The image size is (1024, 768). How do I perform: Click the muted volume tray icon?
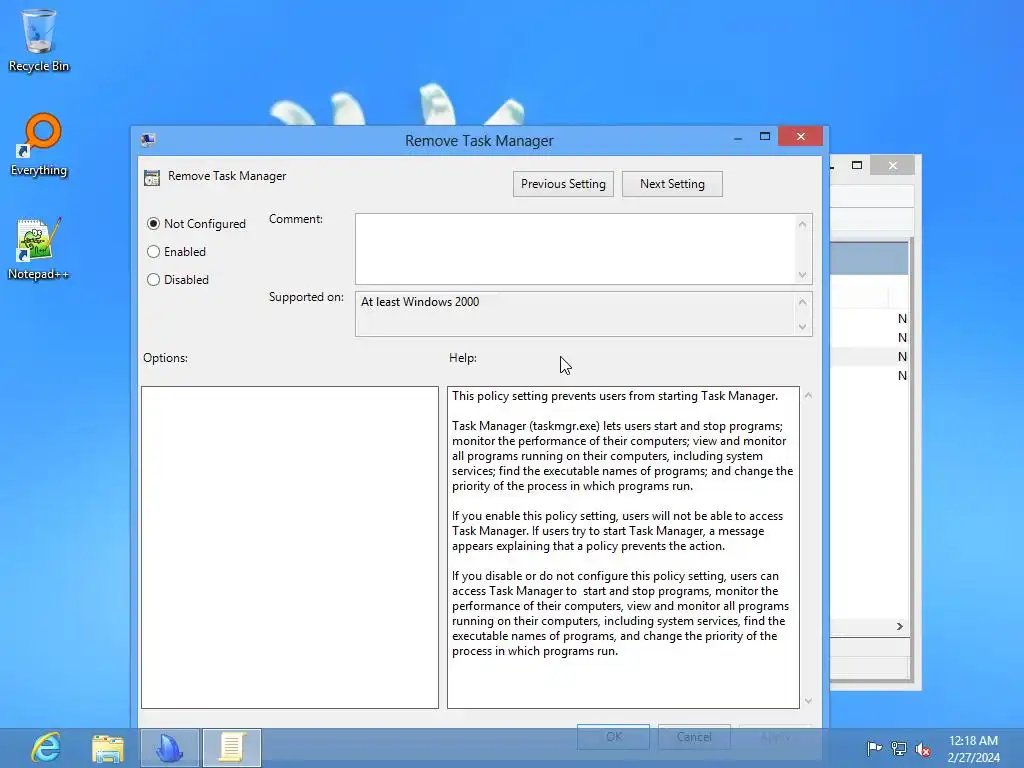click(x=923, y=748)
